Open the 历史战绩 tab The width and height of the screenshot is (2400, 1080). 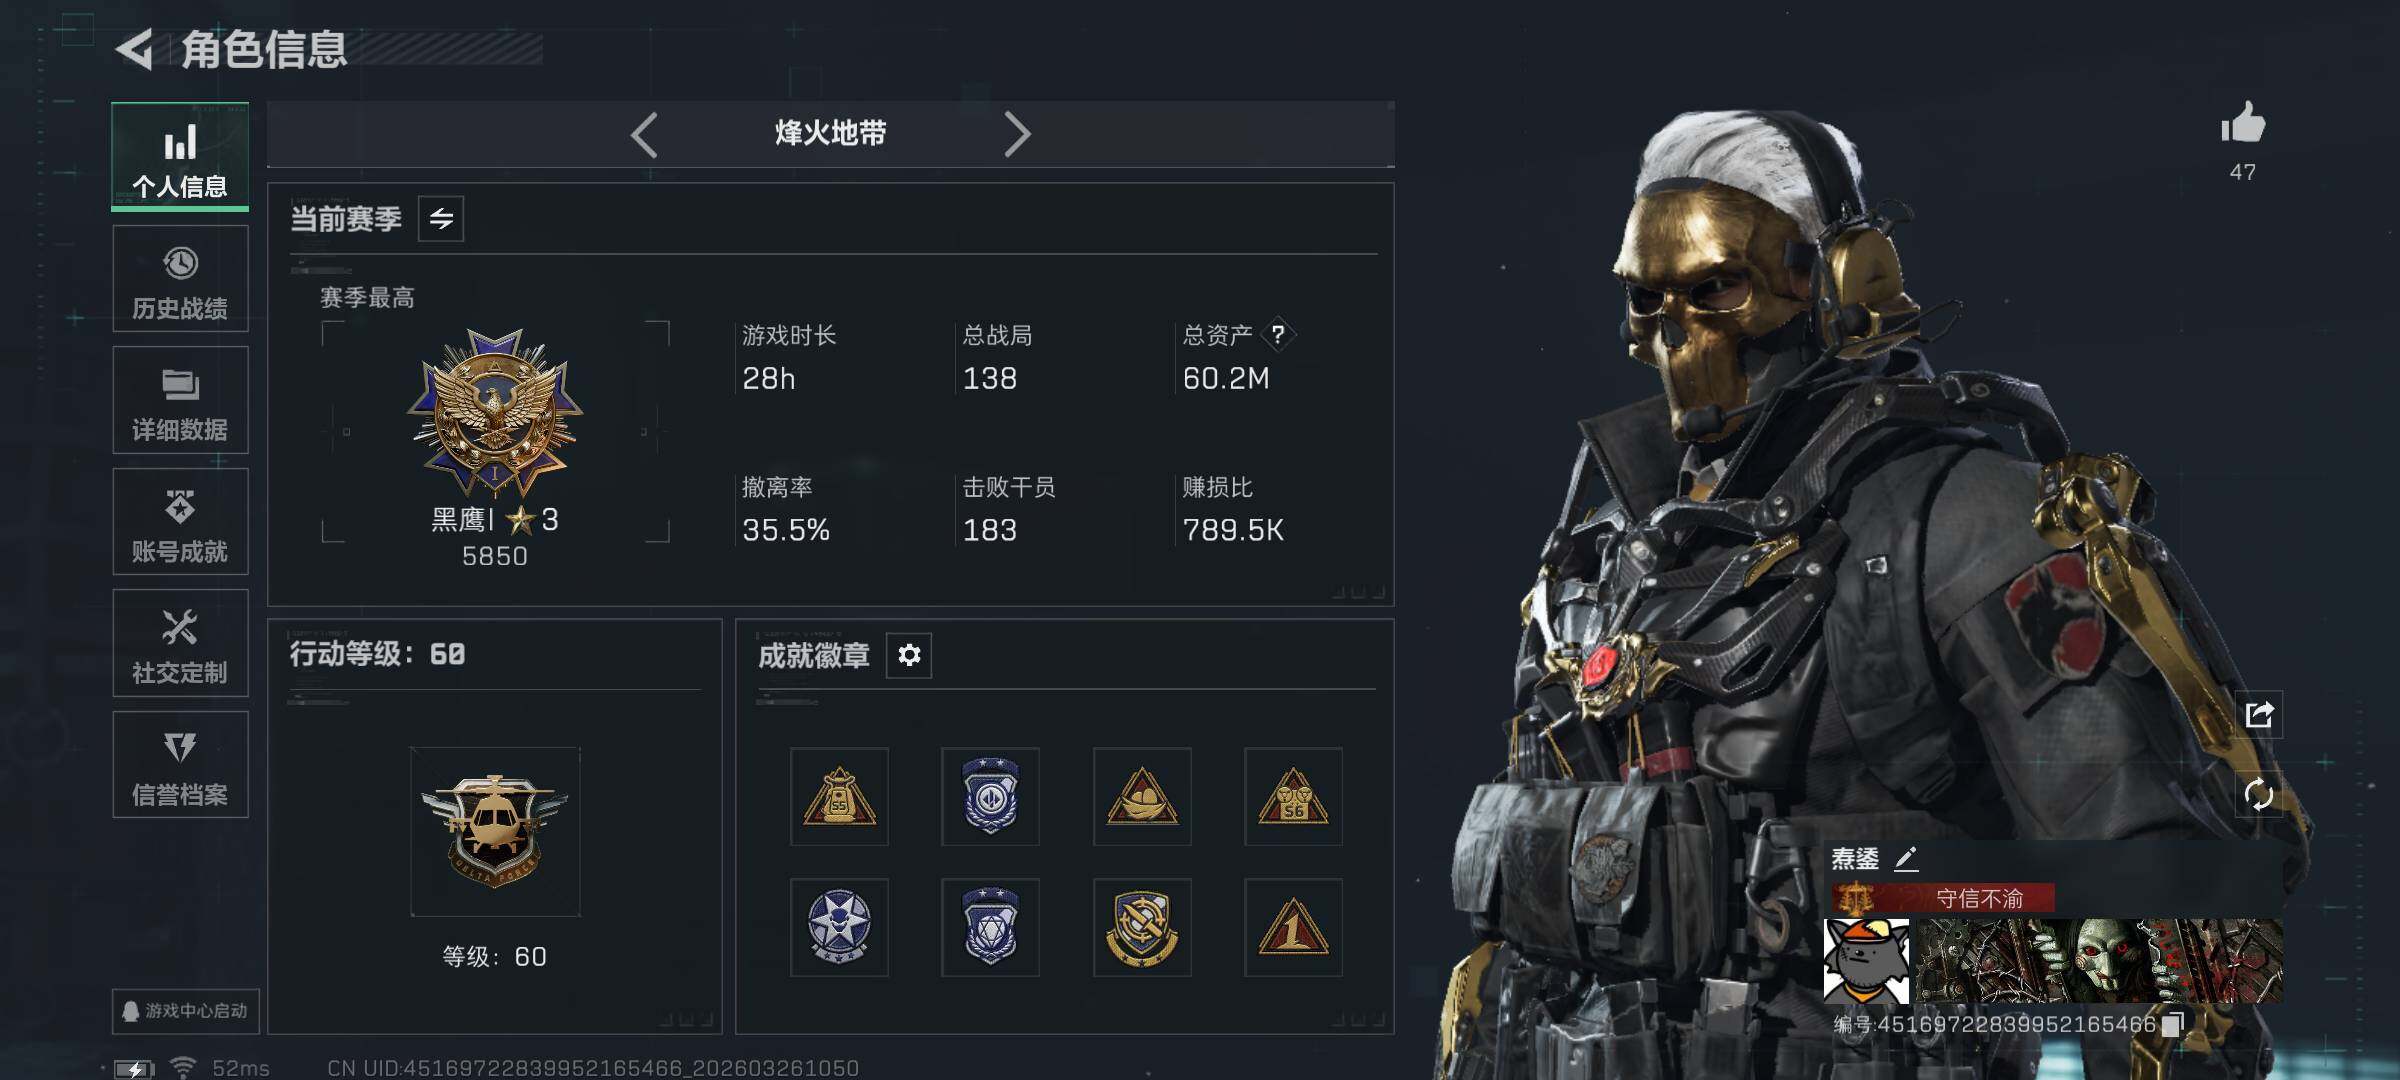pos(180,279)
